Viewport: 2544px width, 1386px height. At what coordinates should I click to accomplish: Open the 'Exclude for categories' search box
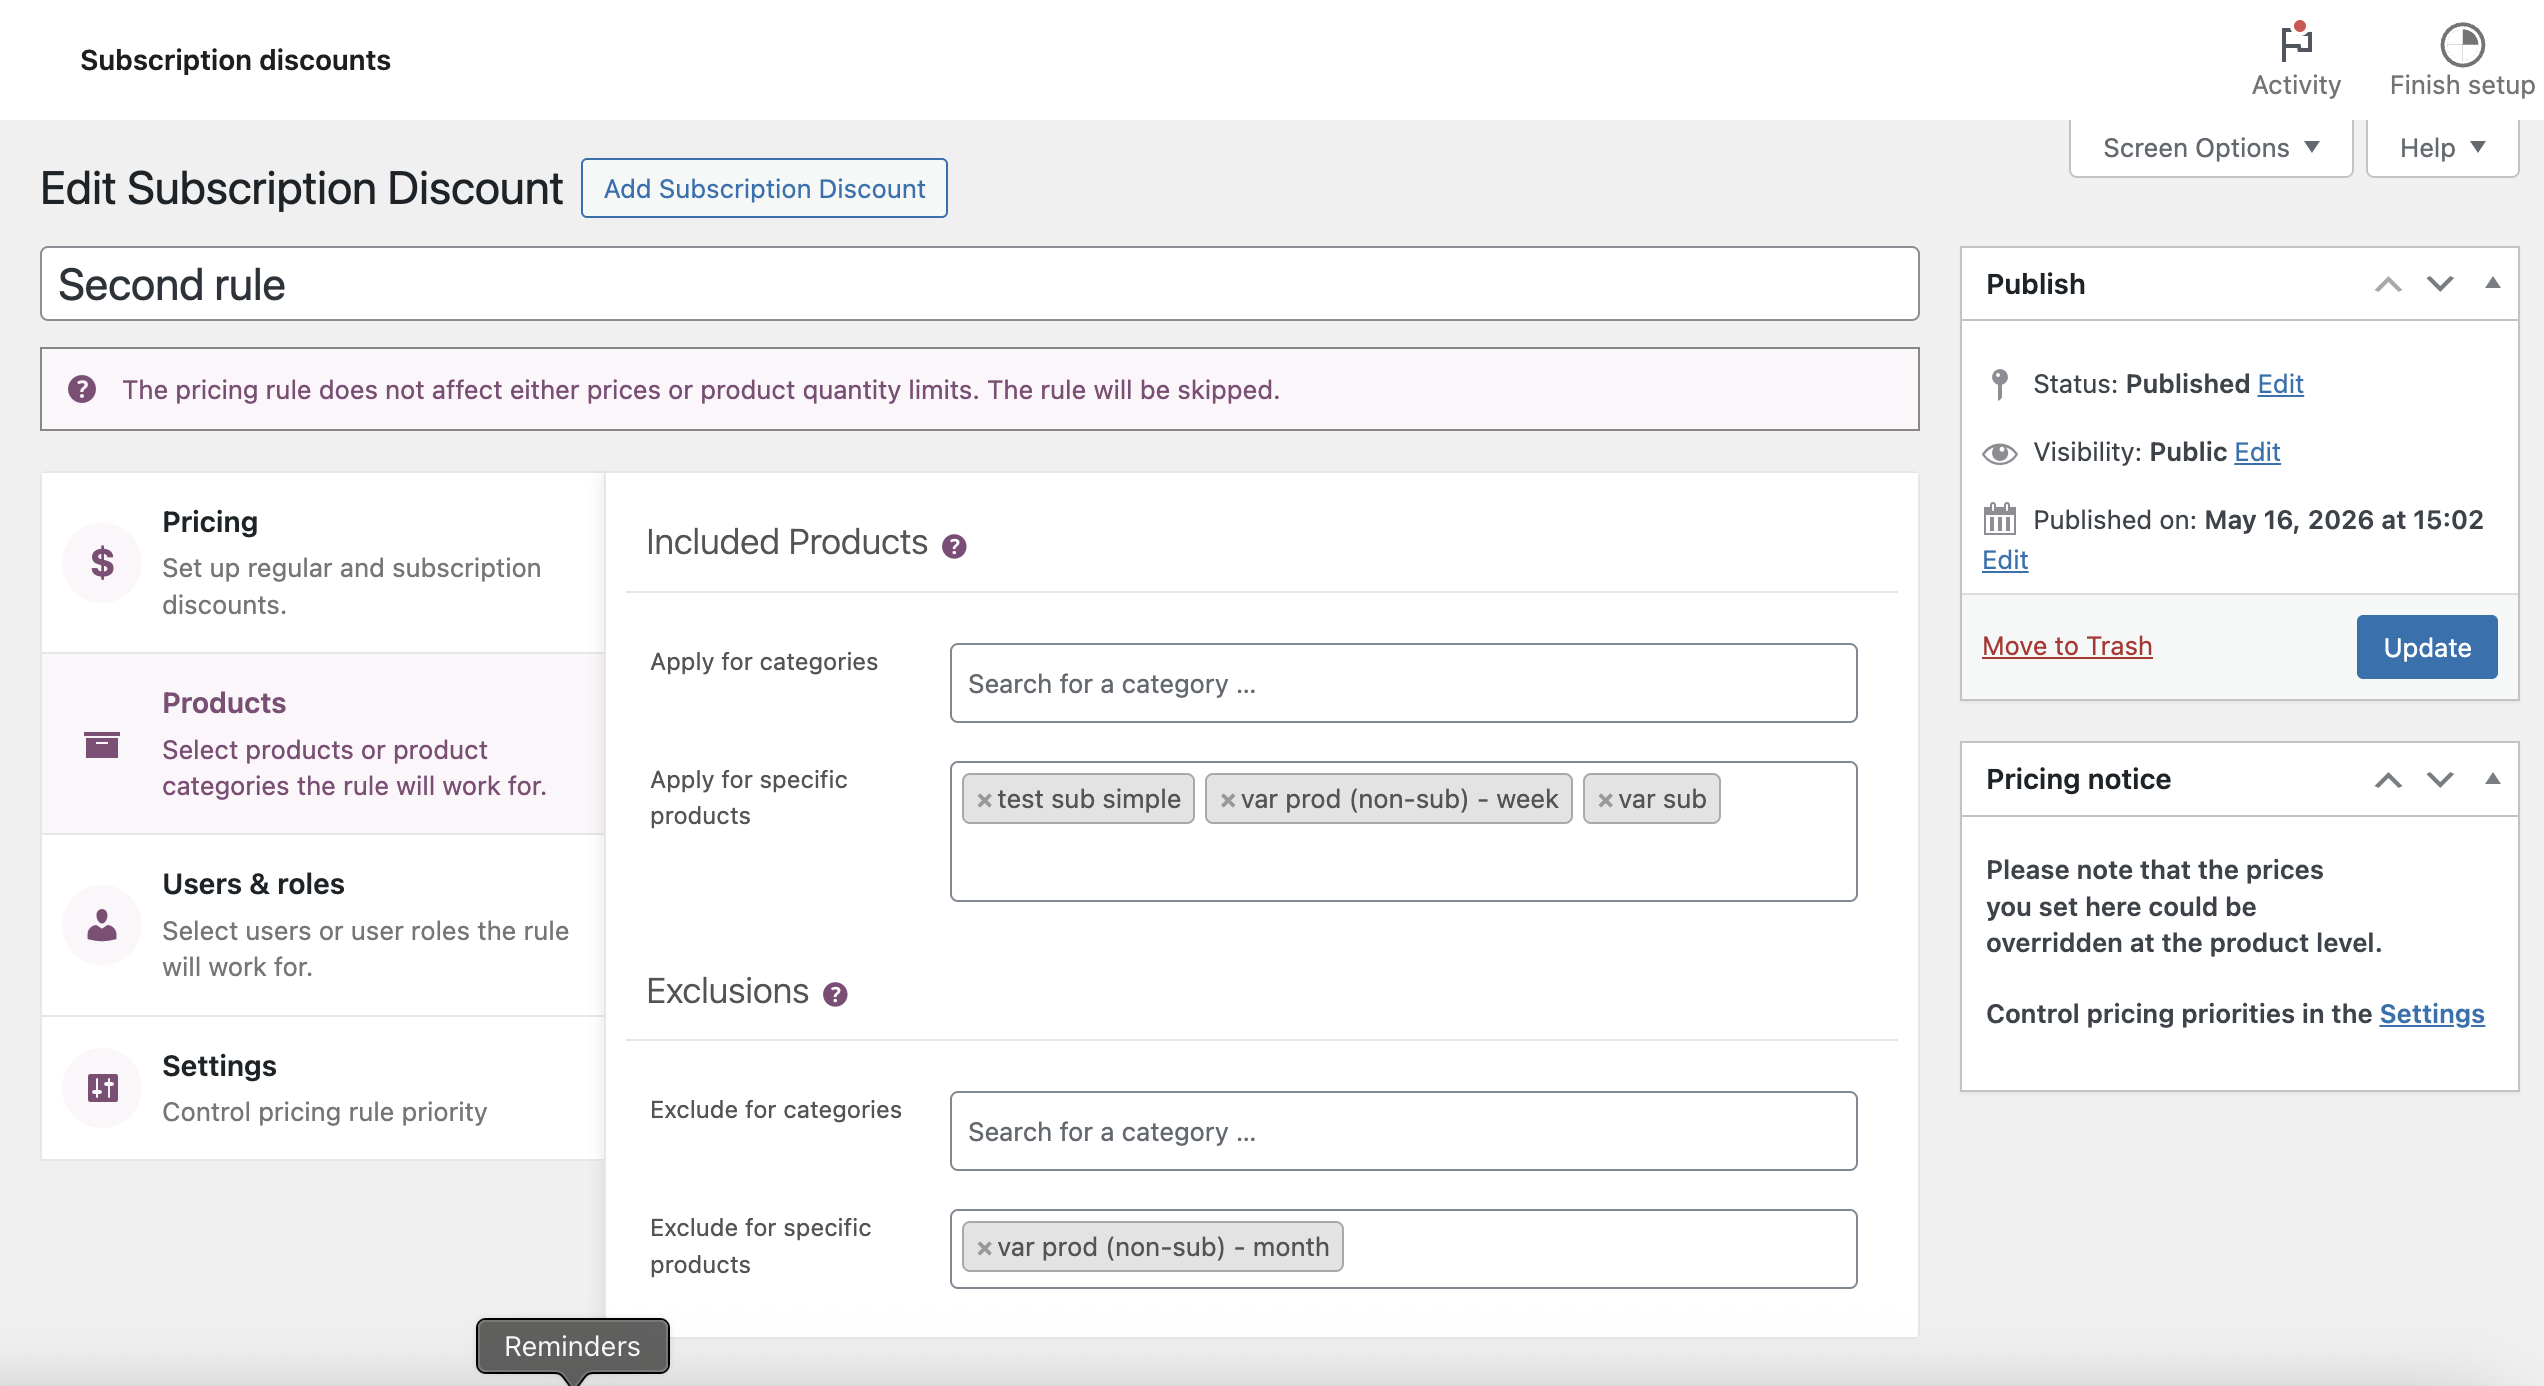click(x=1403, y=1131)
